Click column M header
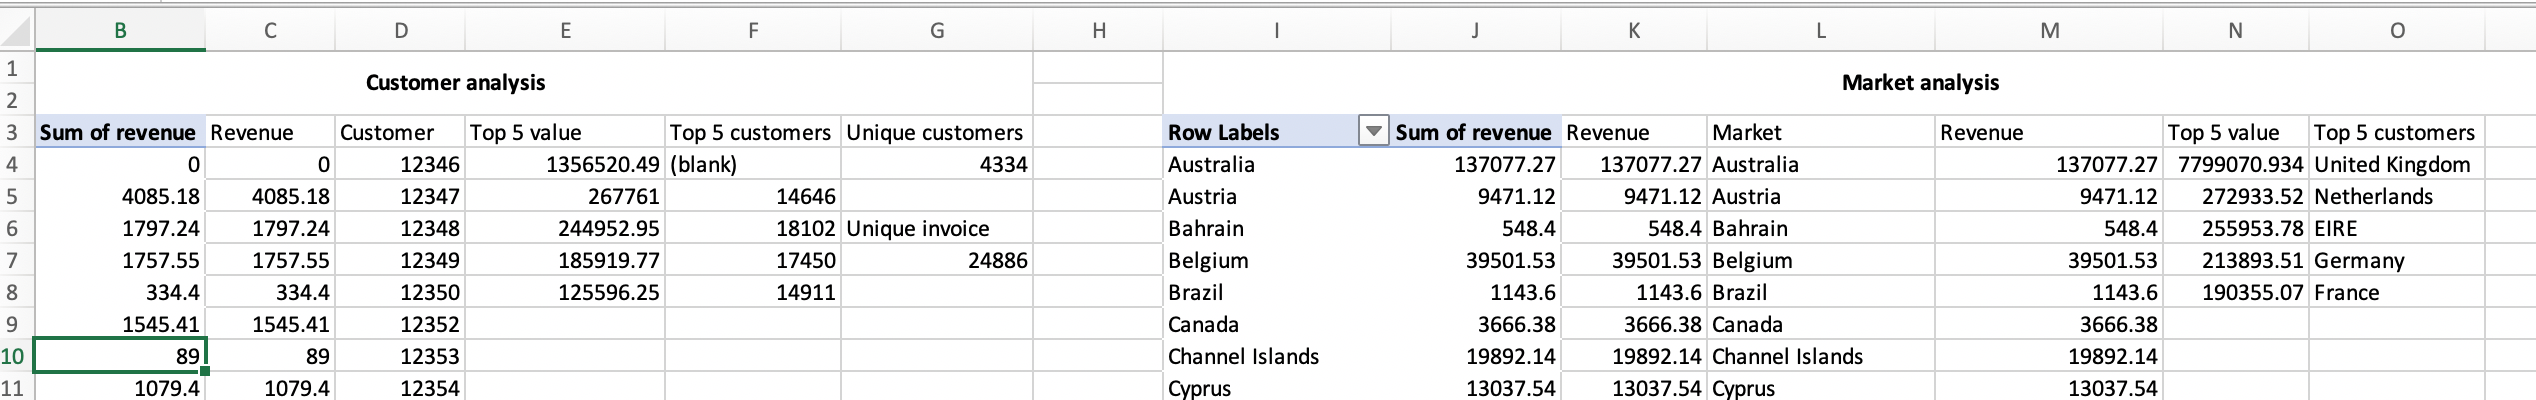 (x=2048, y=31)
